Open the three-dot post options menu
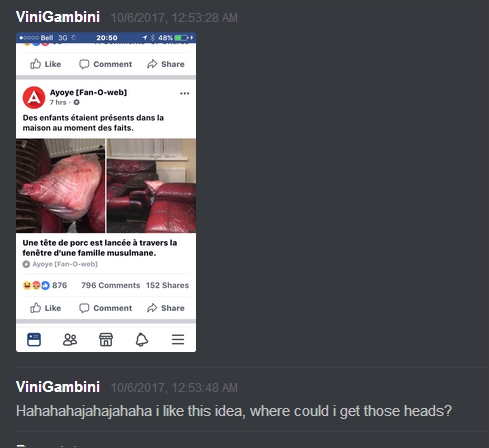Viewport: 489px width, 448px height. tap(185, 93)
